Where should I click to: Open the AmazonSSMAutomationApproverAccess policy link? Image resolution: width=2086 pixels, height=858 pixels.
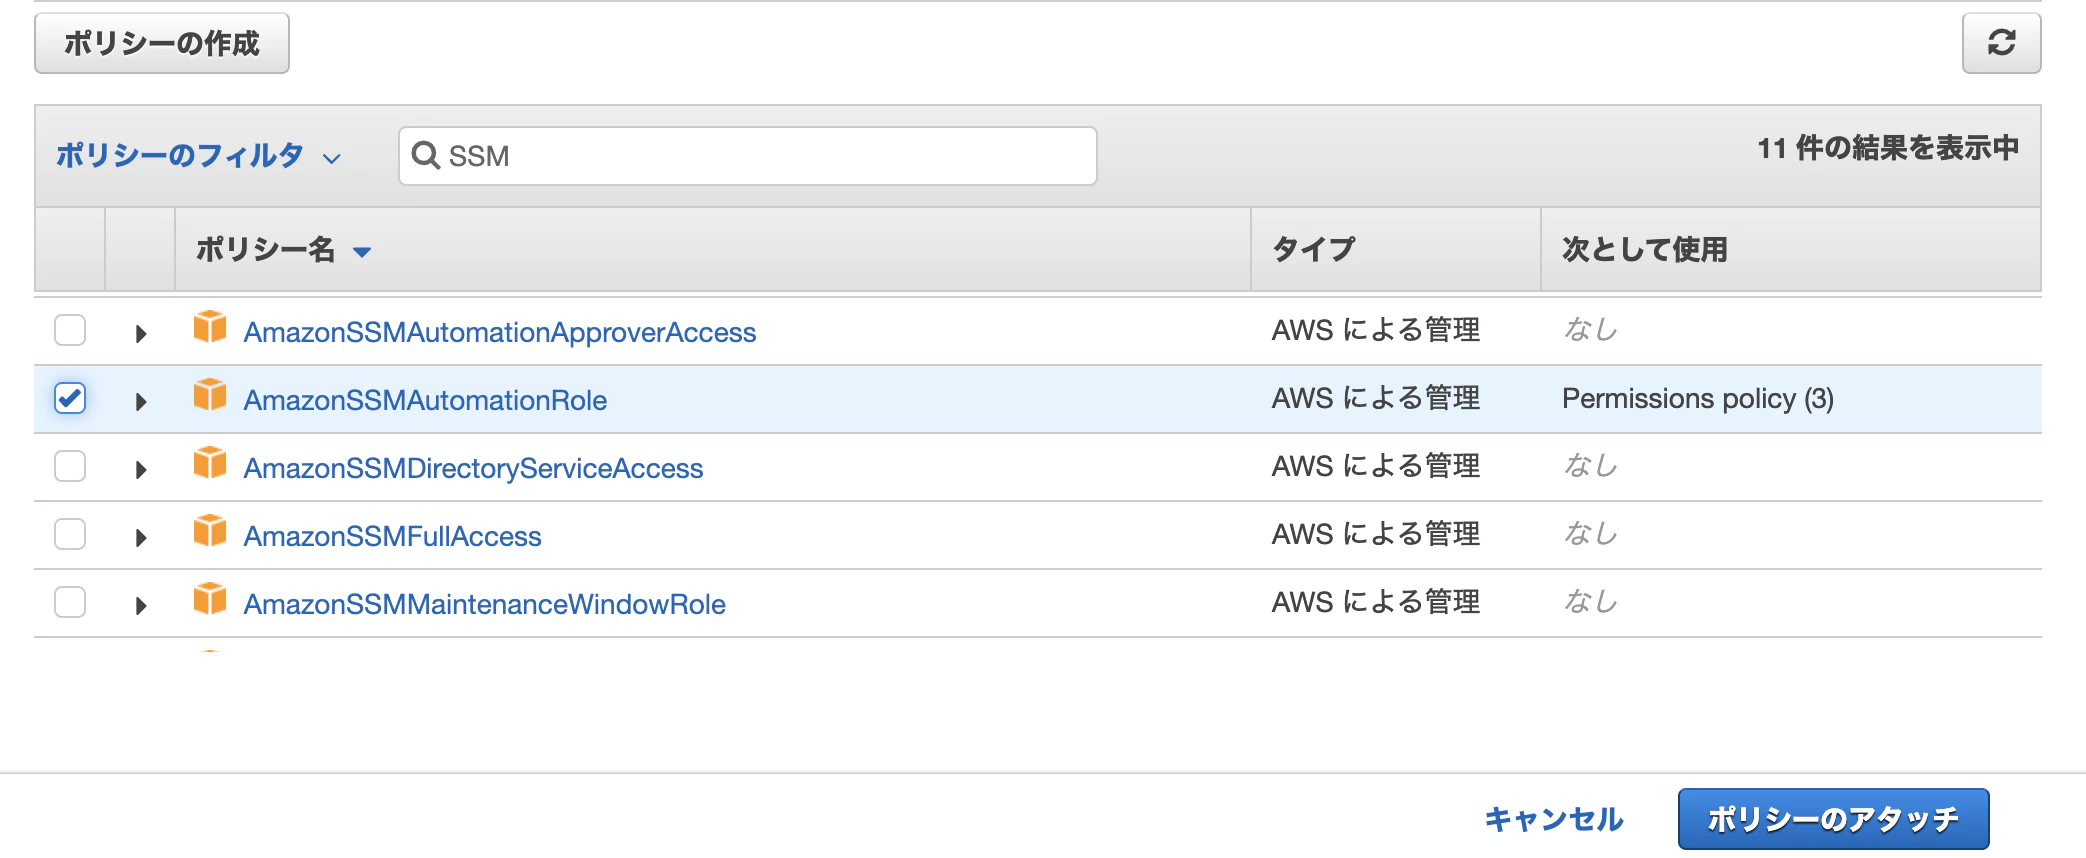tap(500, 332)
